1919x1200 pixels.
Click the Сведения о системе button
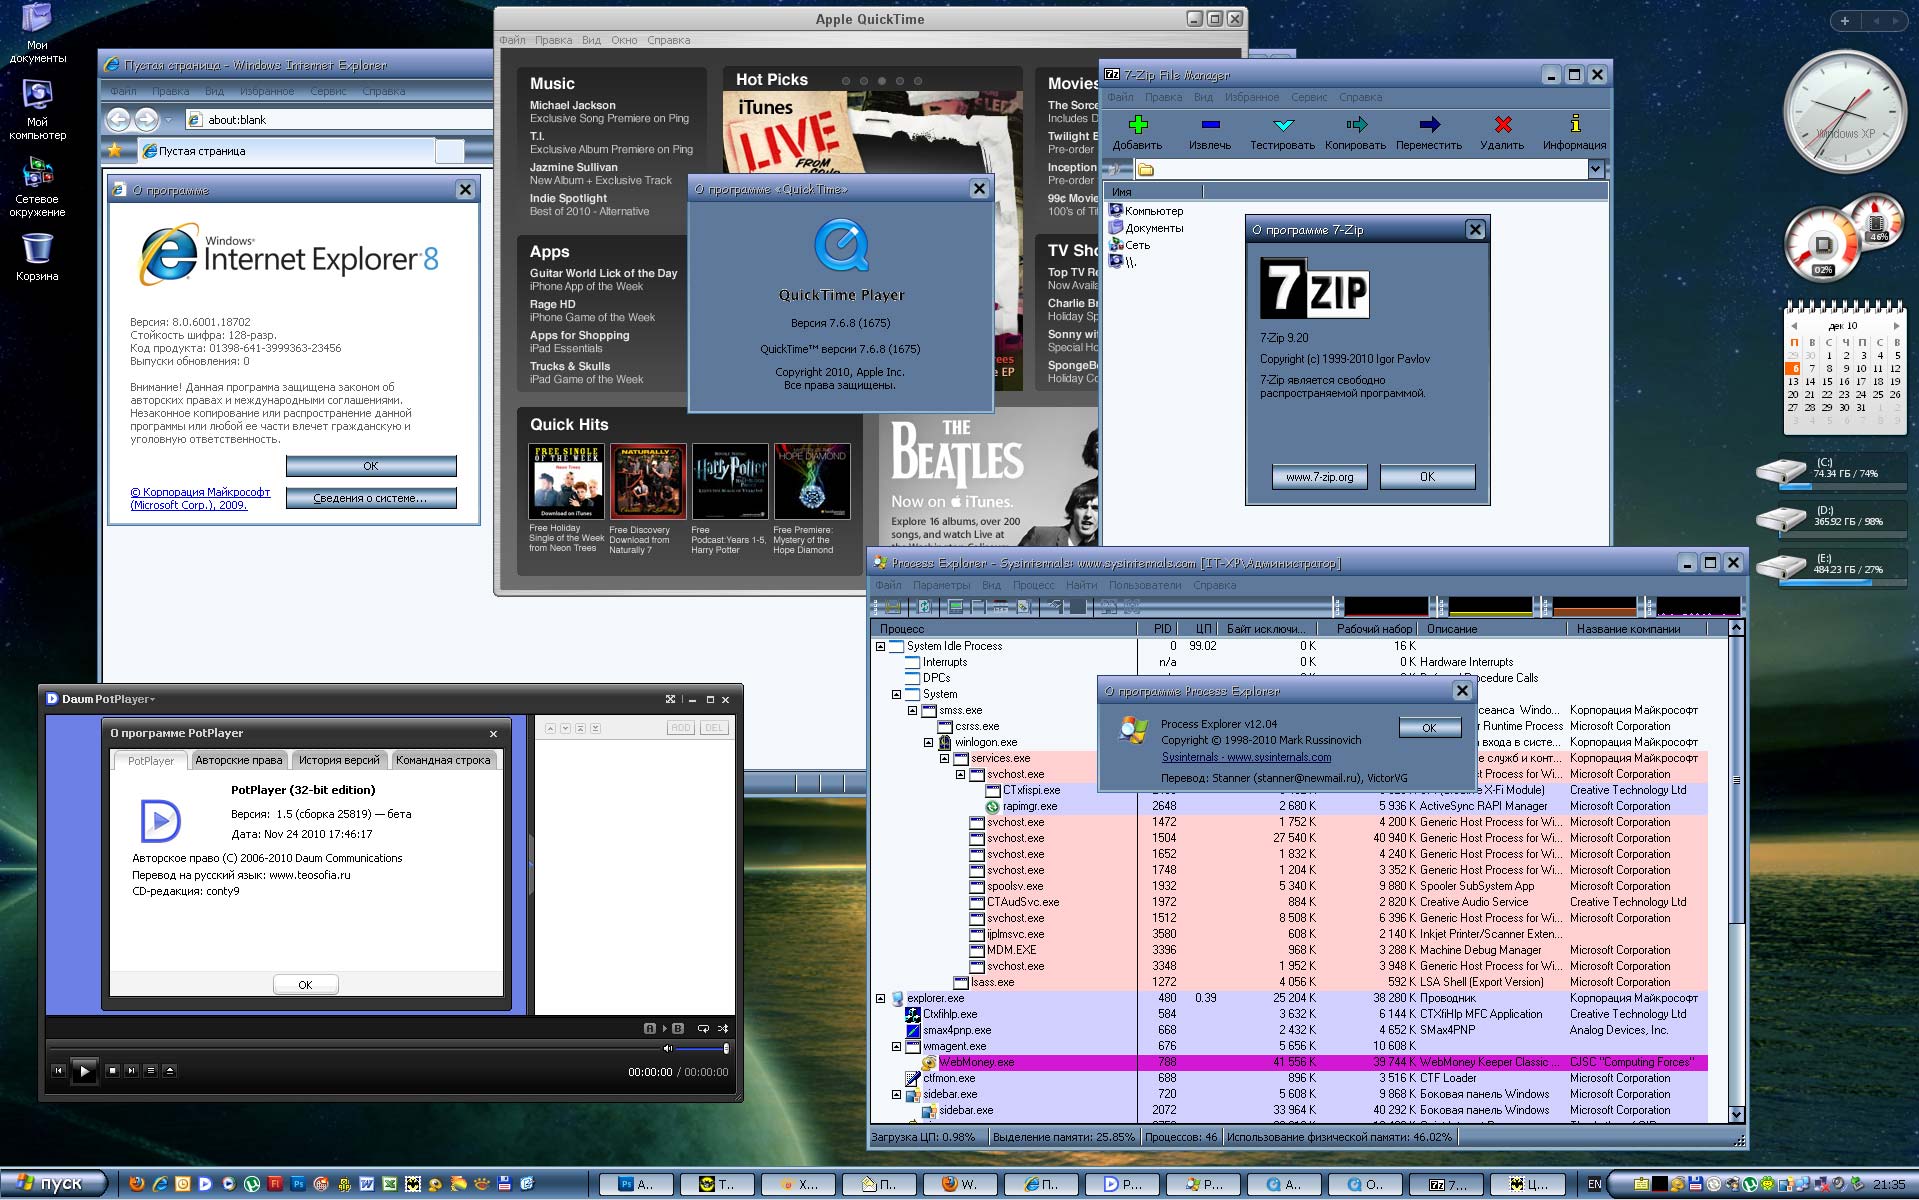click(x=371, y=498)
